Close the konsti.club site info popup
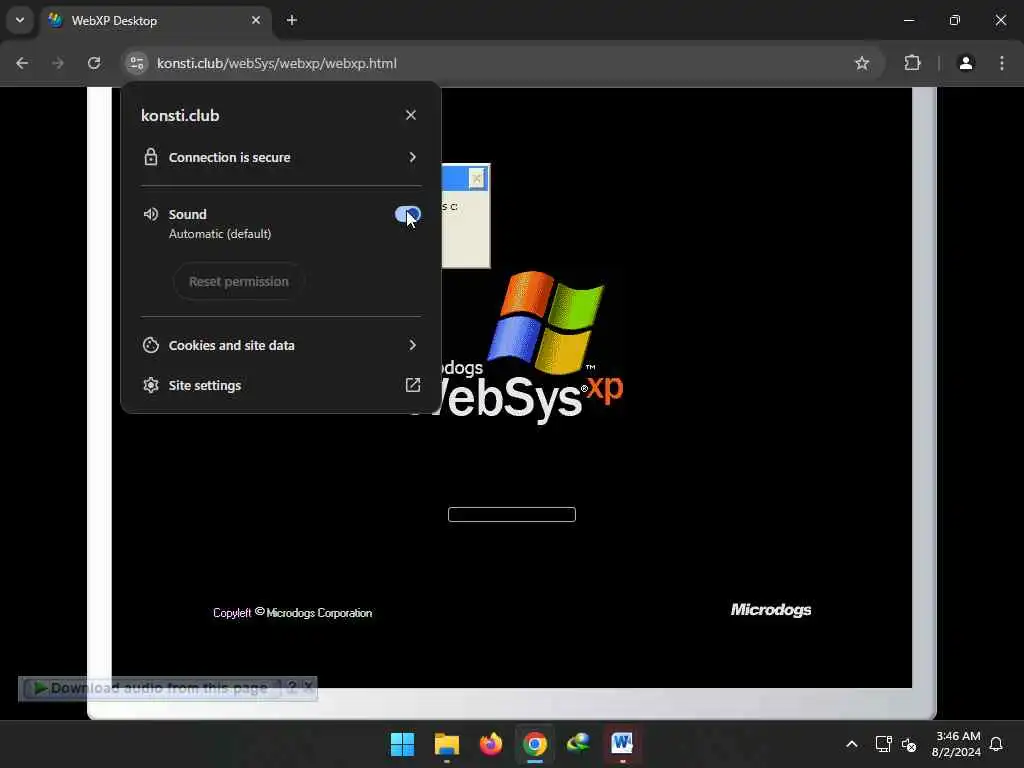The width and height of the screenshot is (1024, 768). point(411,115)
